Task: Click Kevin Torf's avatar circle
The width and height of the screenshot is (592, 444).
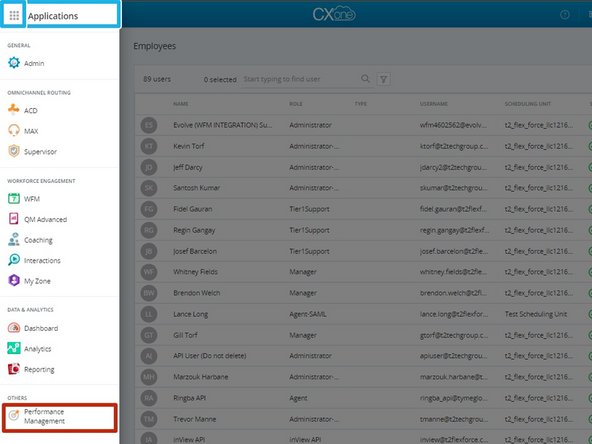Action: (149, 146)
